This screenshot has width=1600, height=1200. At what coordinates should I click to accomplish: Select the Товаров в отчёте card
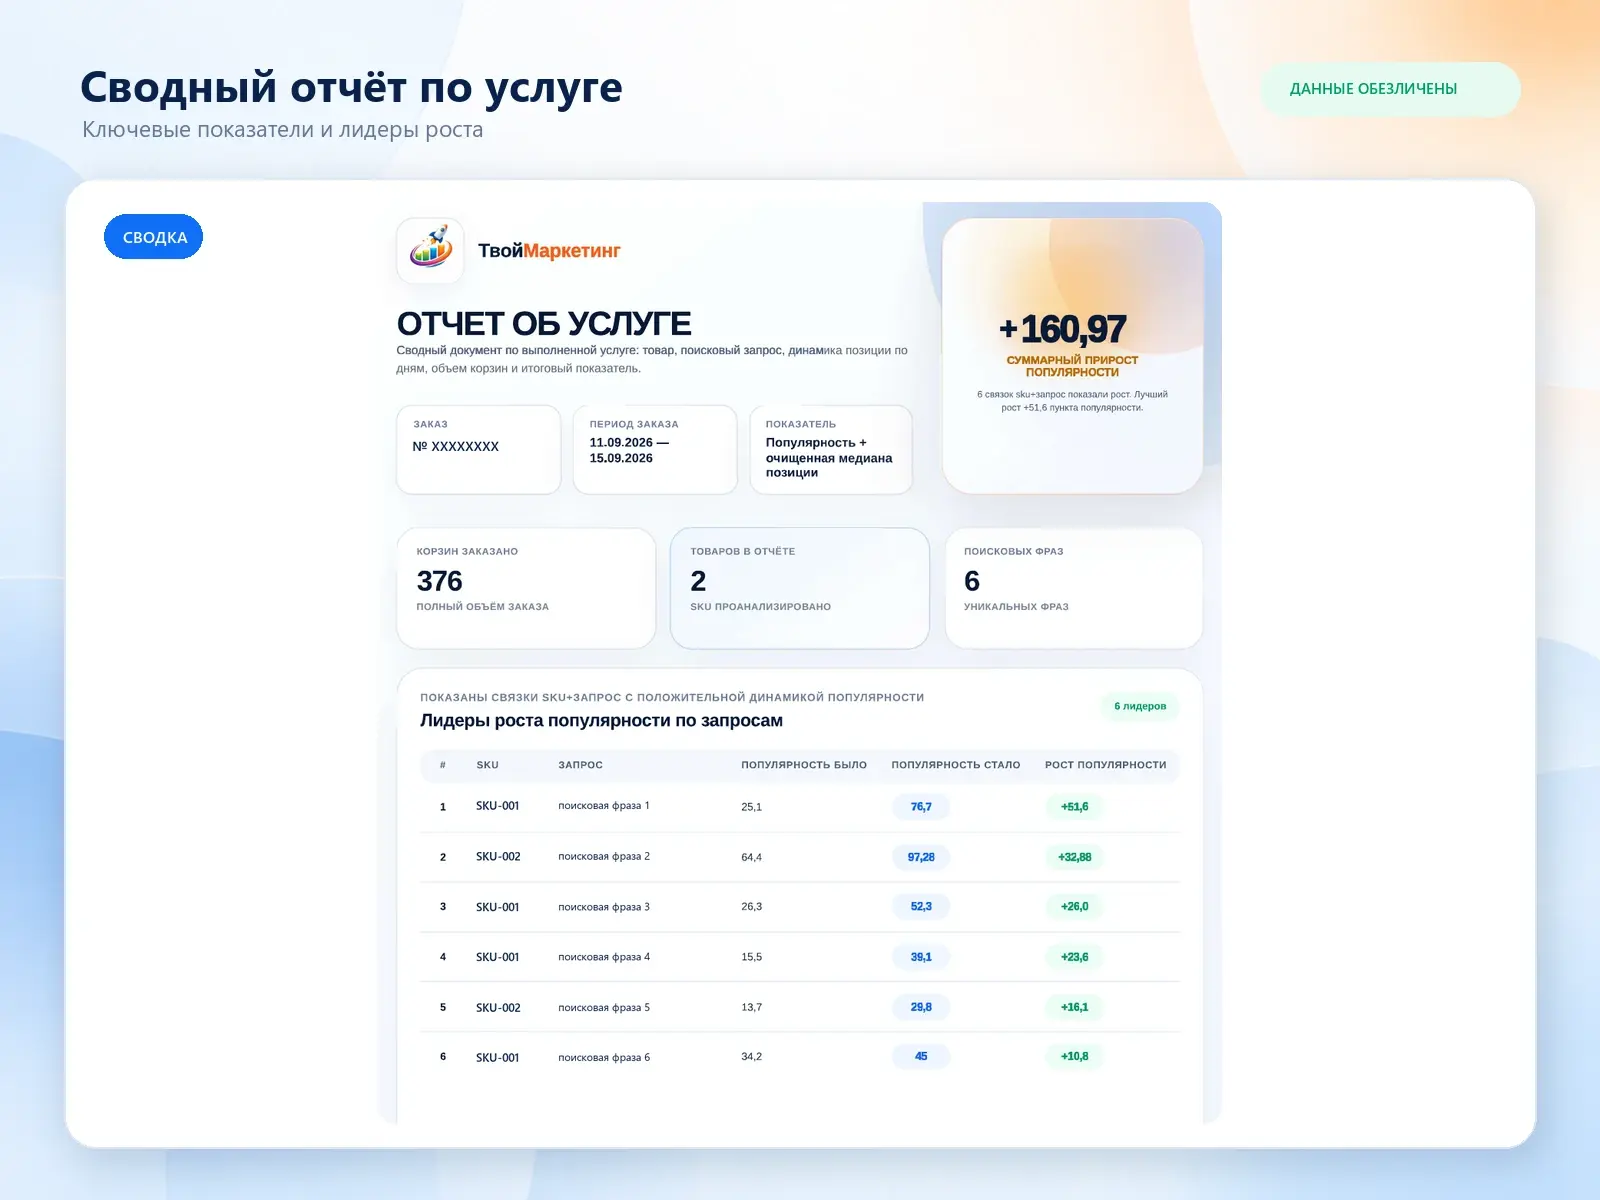[x=800, y=588]
